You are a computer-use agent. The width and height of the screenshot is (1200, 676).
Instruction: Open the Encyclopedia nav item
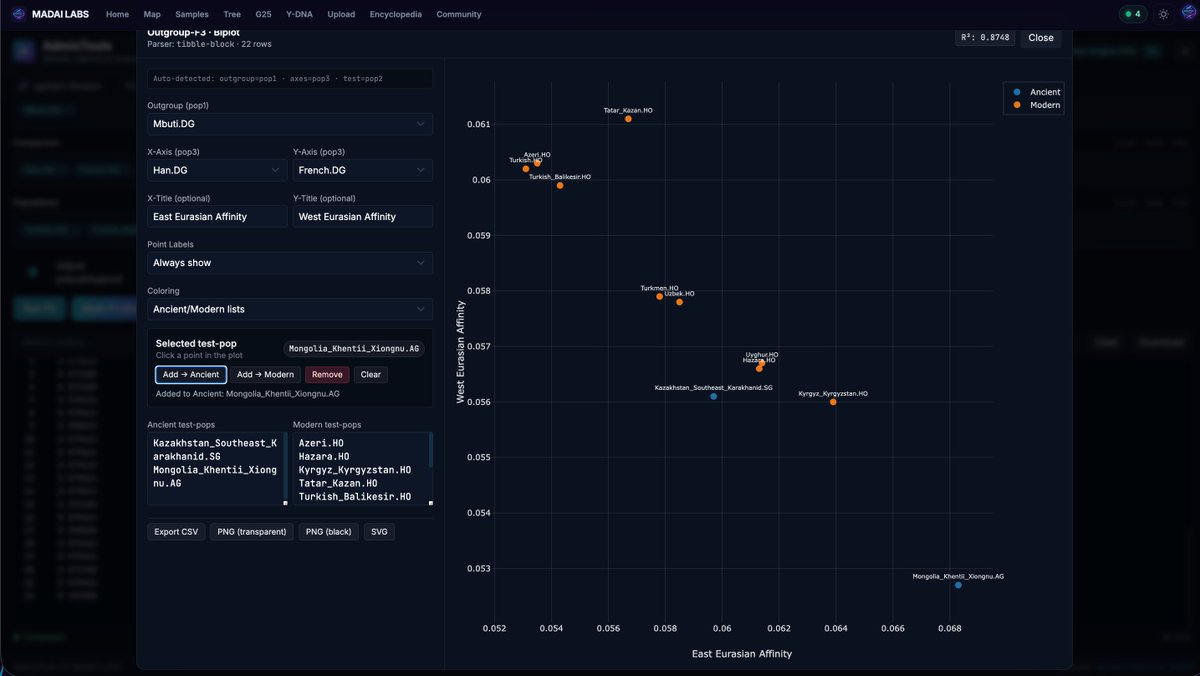click(395, 14)
